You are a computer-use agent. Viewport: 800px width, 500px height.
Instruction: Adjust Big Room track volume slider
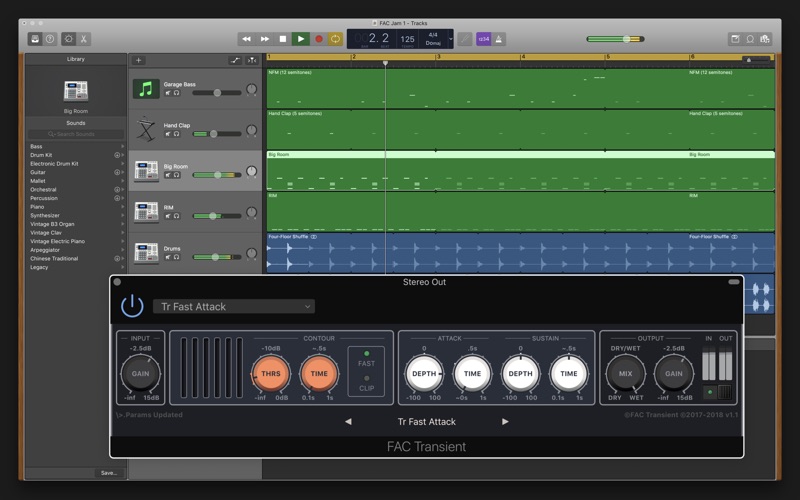217,175
